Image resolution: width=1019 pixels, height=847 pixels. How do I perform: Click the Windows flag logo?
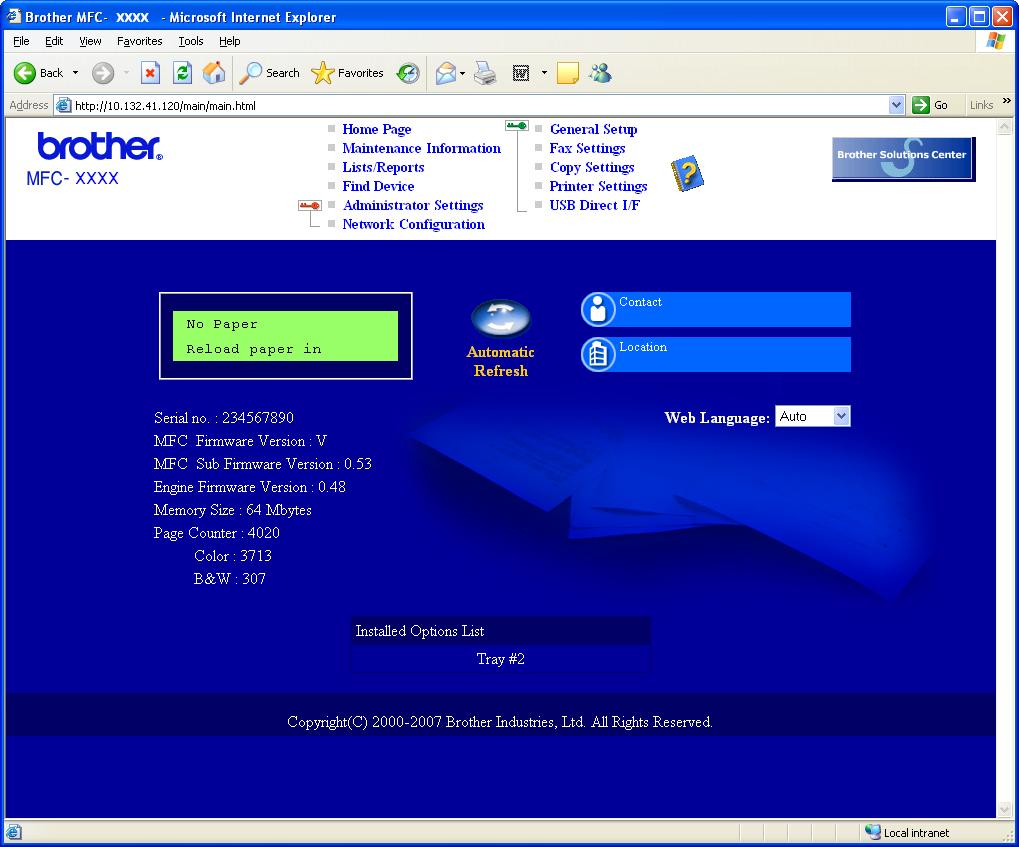pyautogui.click(x=995, y=41)
